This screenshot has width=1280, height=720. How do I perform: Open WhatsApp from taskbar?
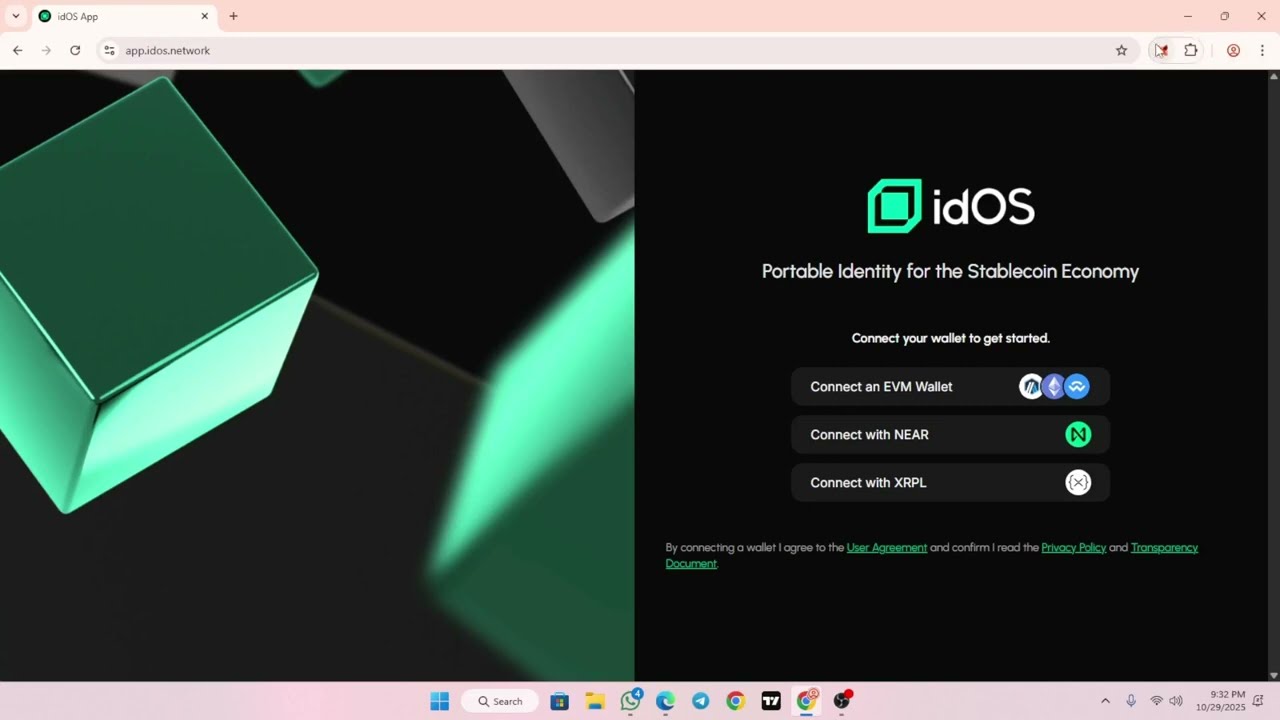[630, 701]
